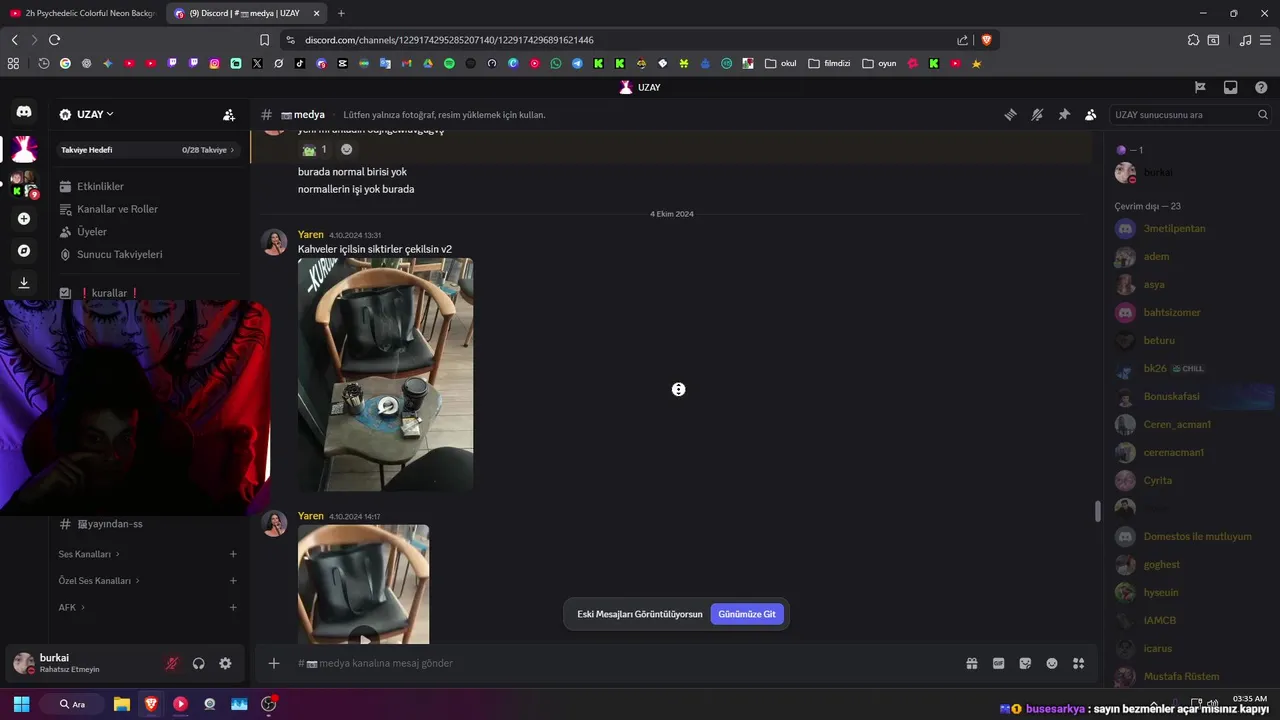Open Windows Start menu
The height and width of the screenshot is (720, 1280).
point(21,704)
